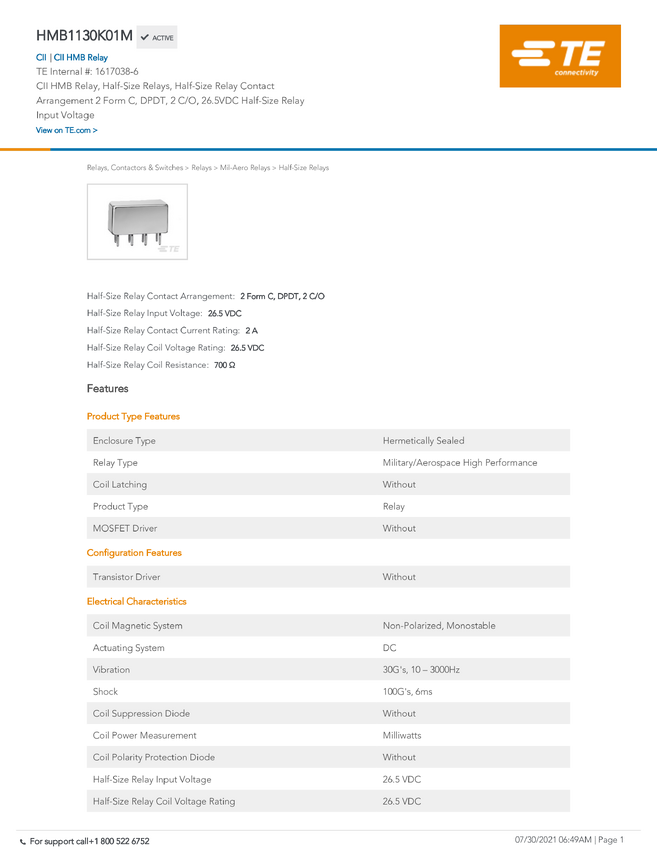Open the relay product thumbnail image
Image resolution: width=657 pixels, height=850 pixels.
pyautogui.click(x=137, y=222)
